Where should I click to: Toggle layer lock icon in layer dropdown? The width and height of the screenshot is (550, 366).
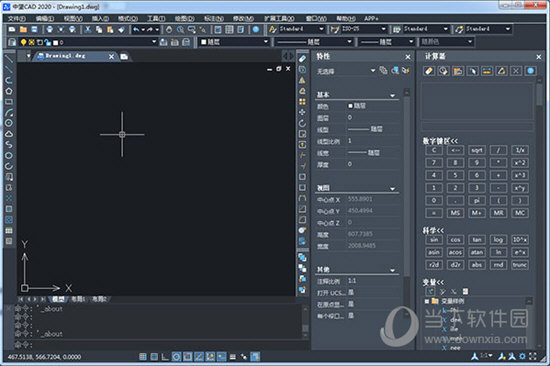pos(47,42)
